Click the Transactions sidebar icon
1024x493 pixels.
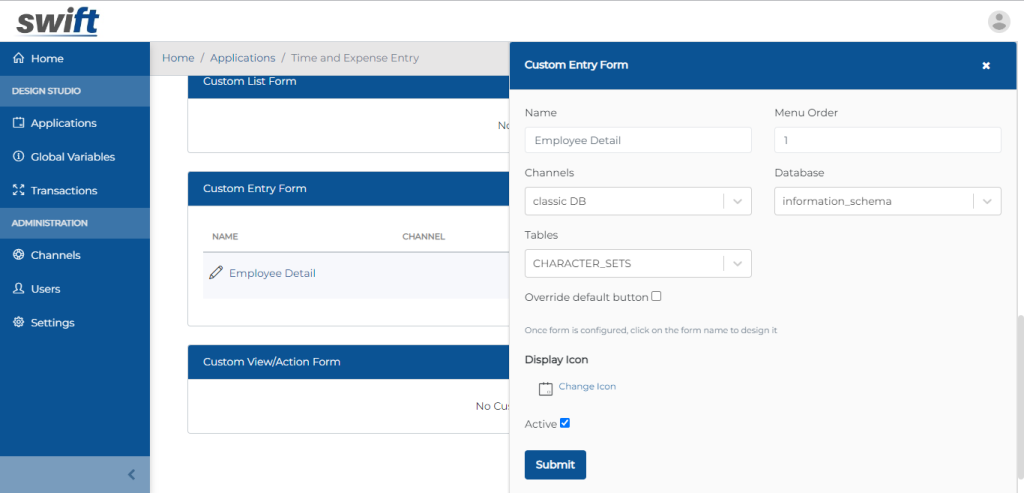18,190
